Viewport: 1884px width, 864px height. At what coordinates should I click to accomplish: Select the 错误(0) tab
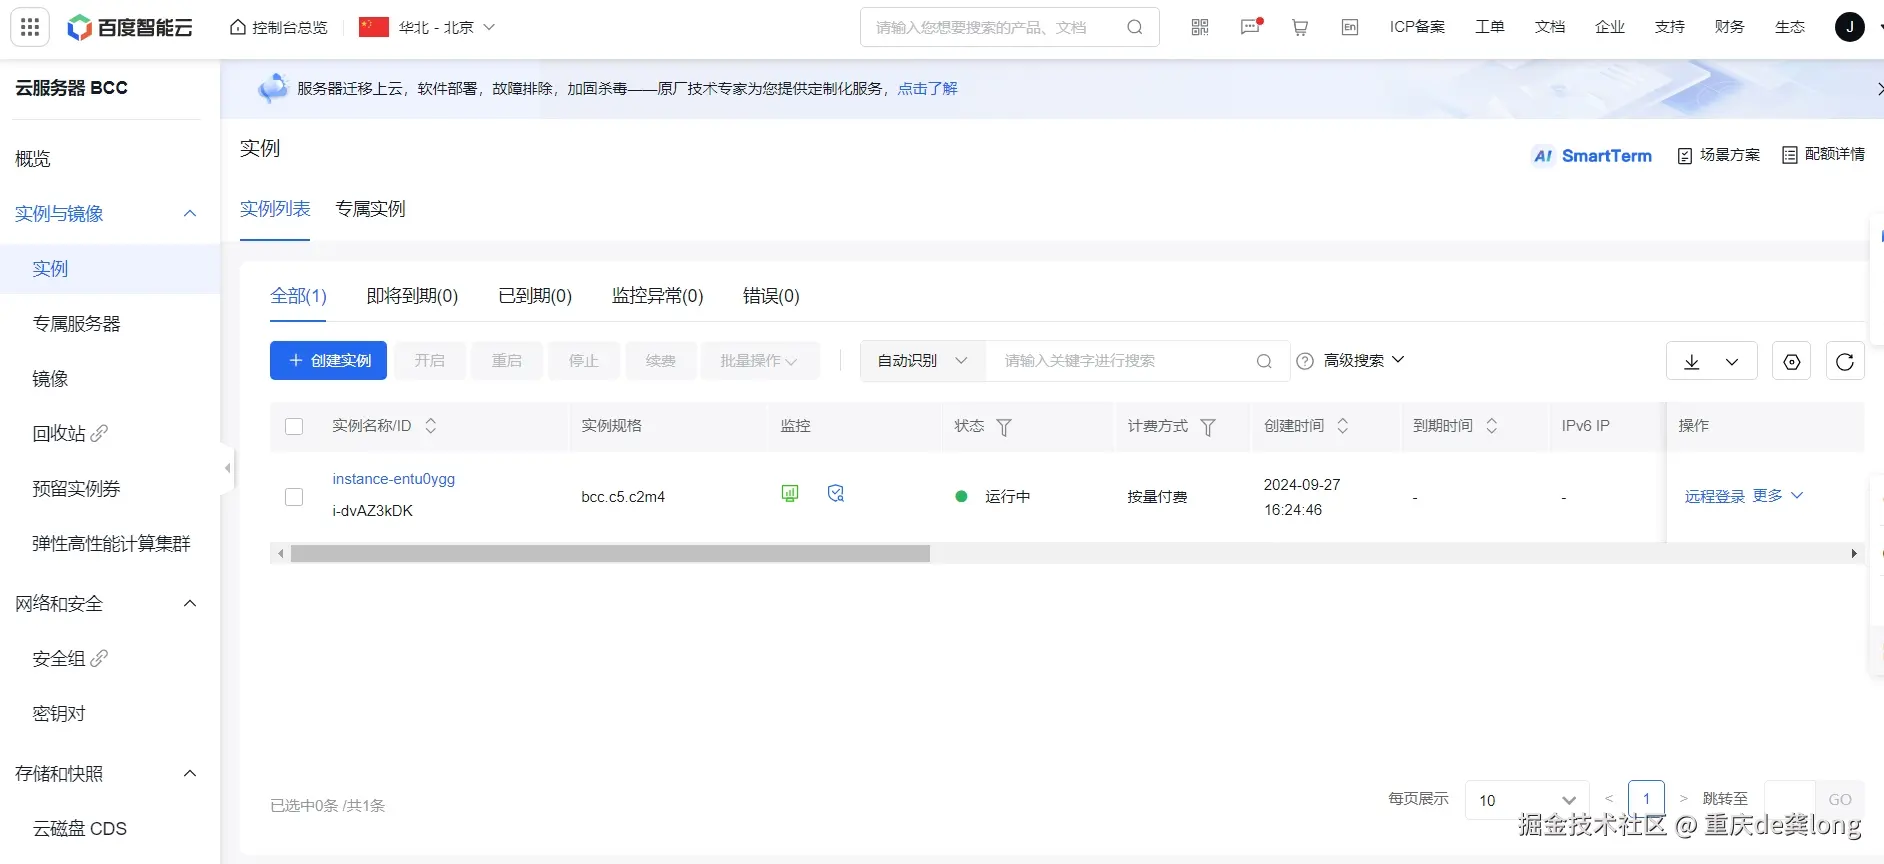coord(771,296)
